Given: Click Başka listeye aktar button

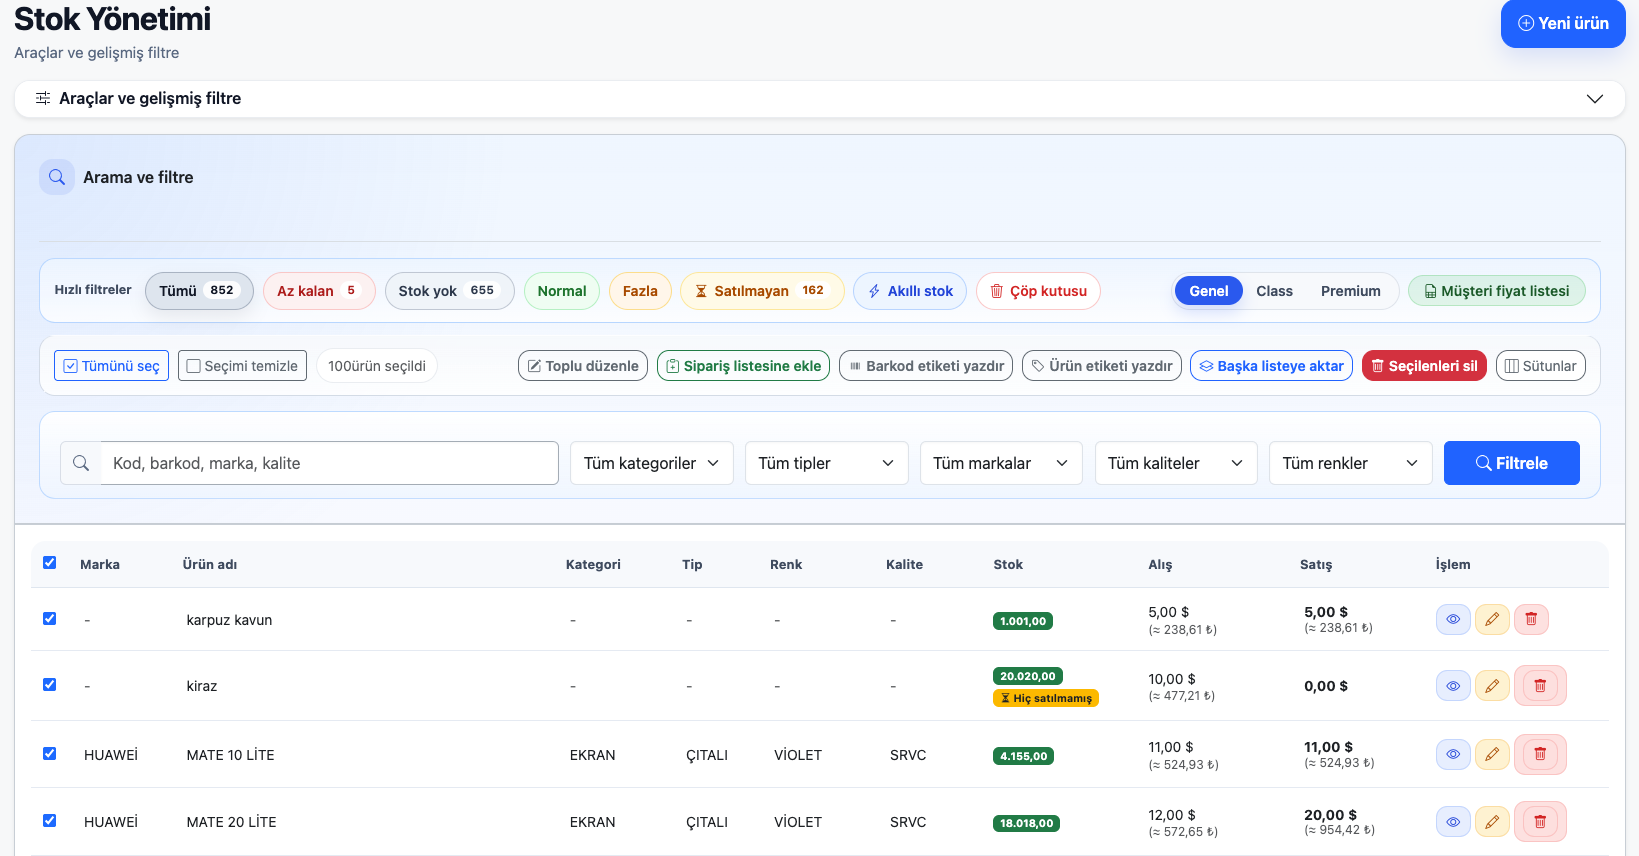Looking at the screenshot, I should 1271,366.
